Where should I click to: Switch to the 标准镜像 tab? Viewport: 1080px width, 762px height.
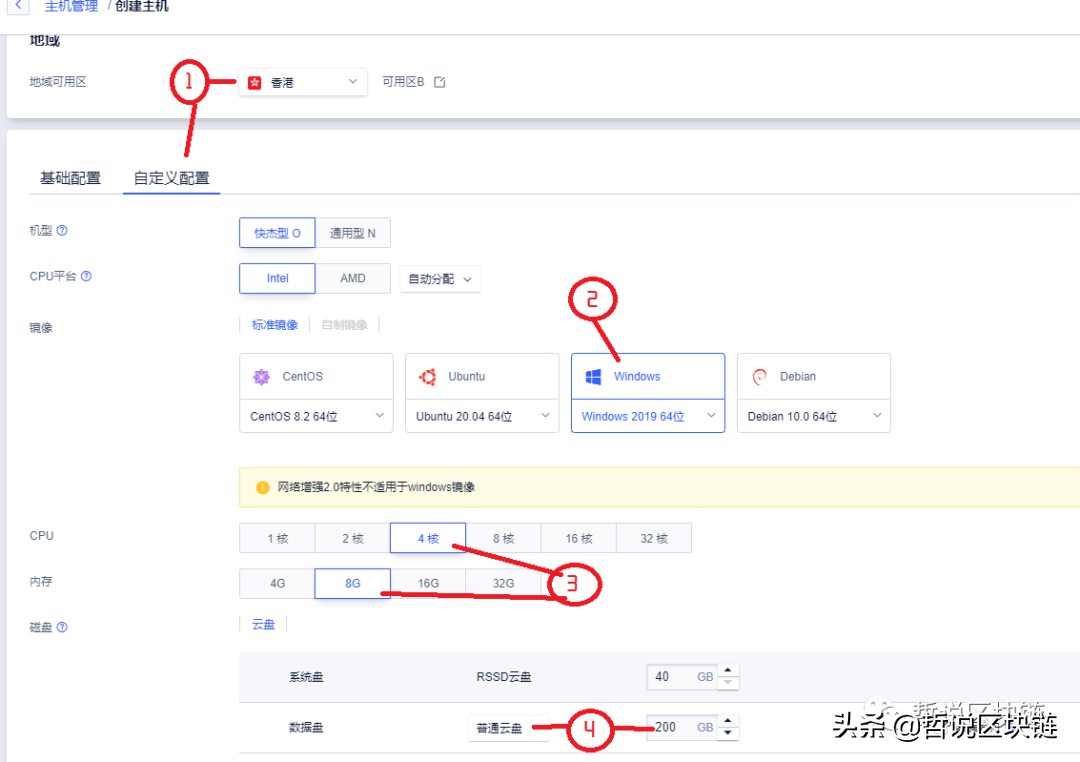[275, 325]
